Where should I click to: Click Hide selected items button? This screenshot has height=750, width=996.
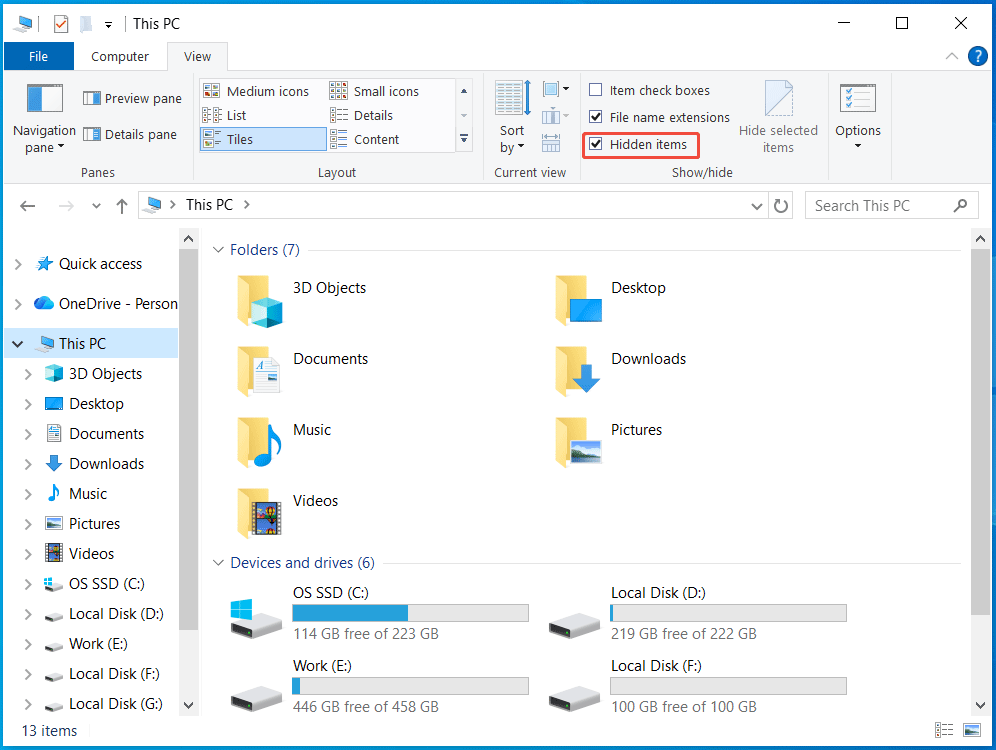(778, 117)
